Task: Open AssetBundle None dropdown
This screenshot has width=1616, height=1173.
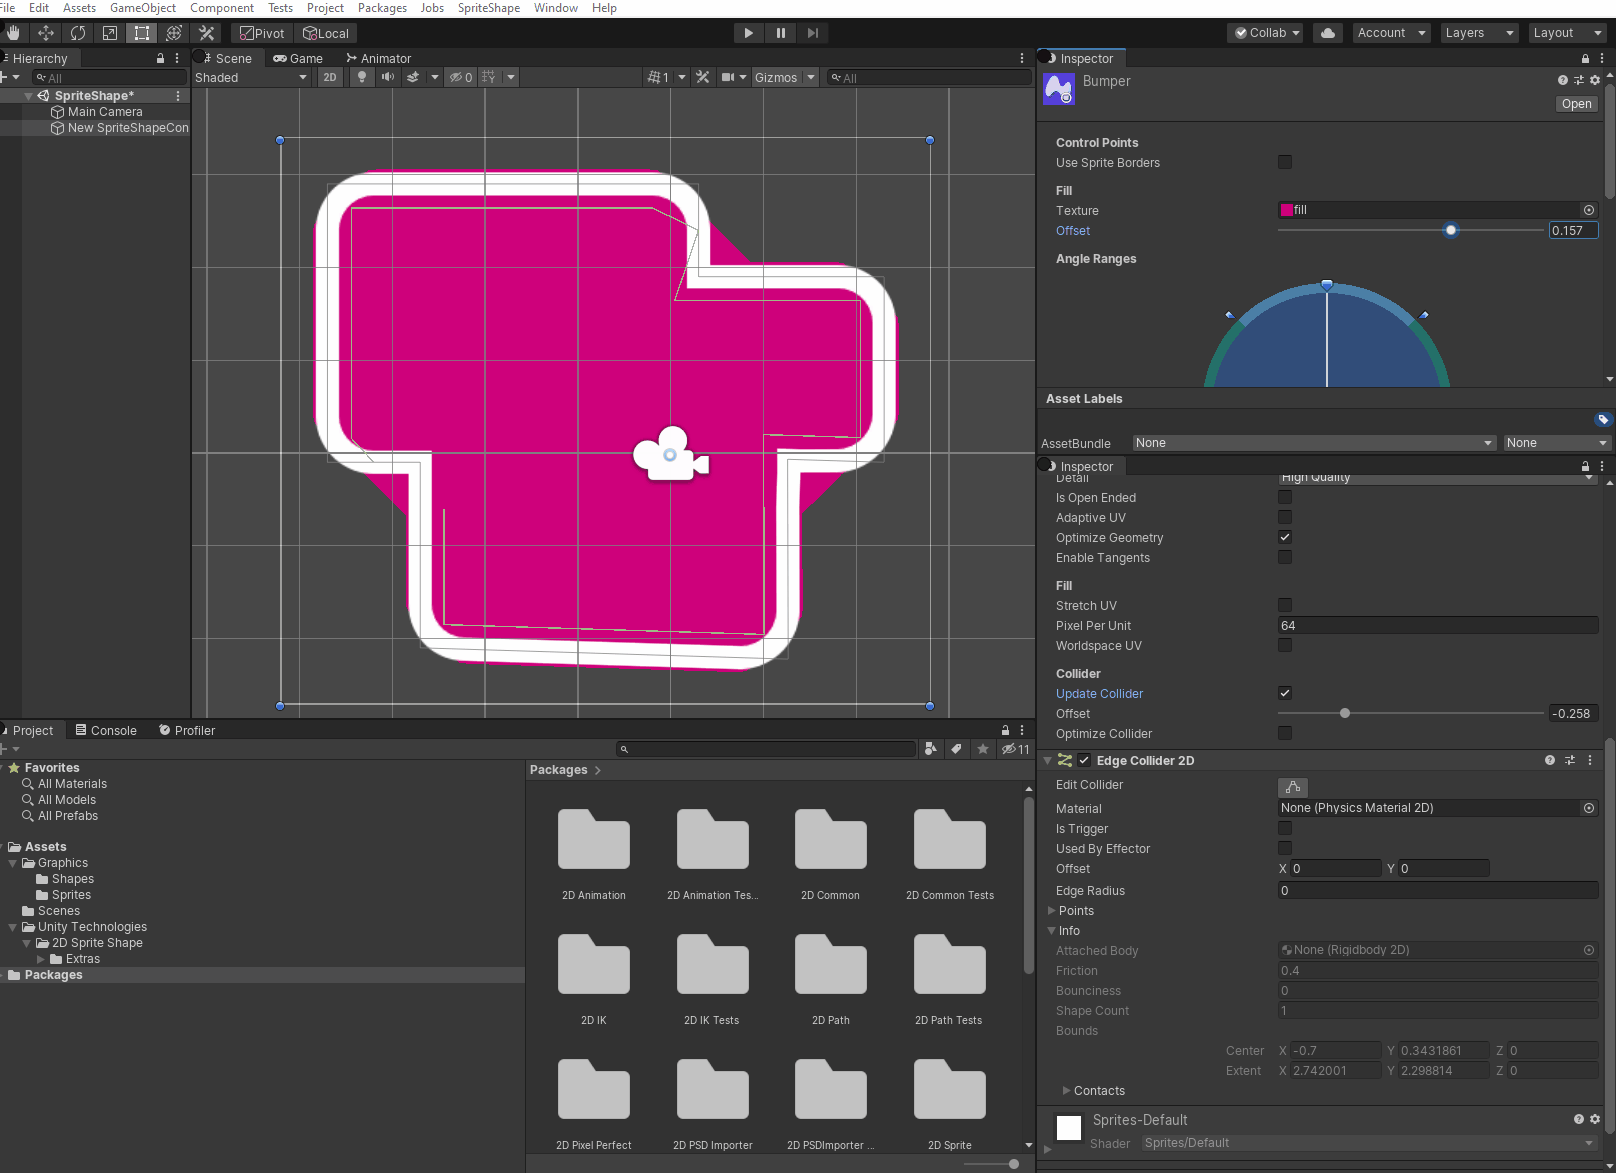Action: 1314,443
